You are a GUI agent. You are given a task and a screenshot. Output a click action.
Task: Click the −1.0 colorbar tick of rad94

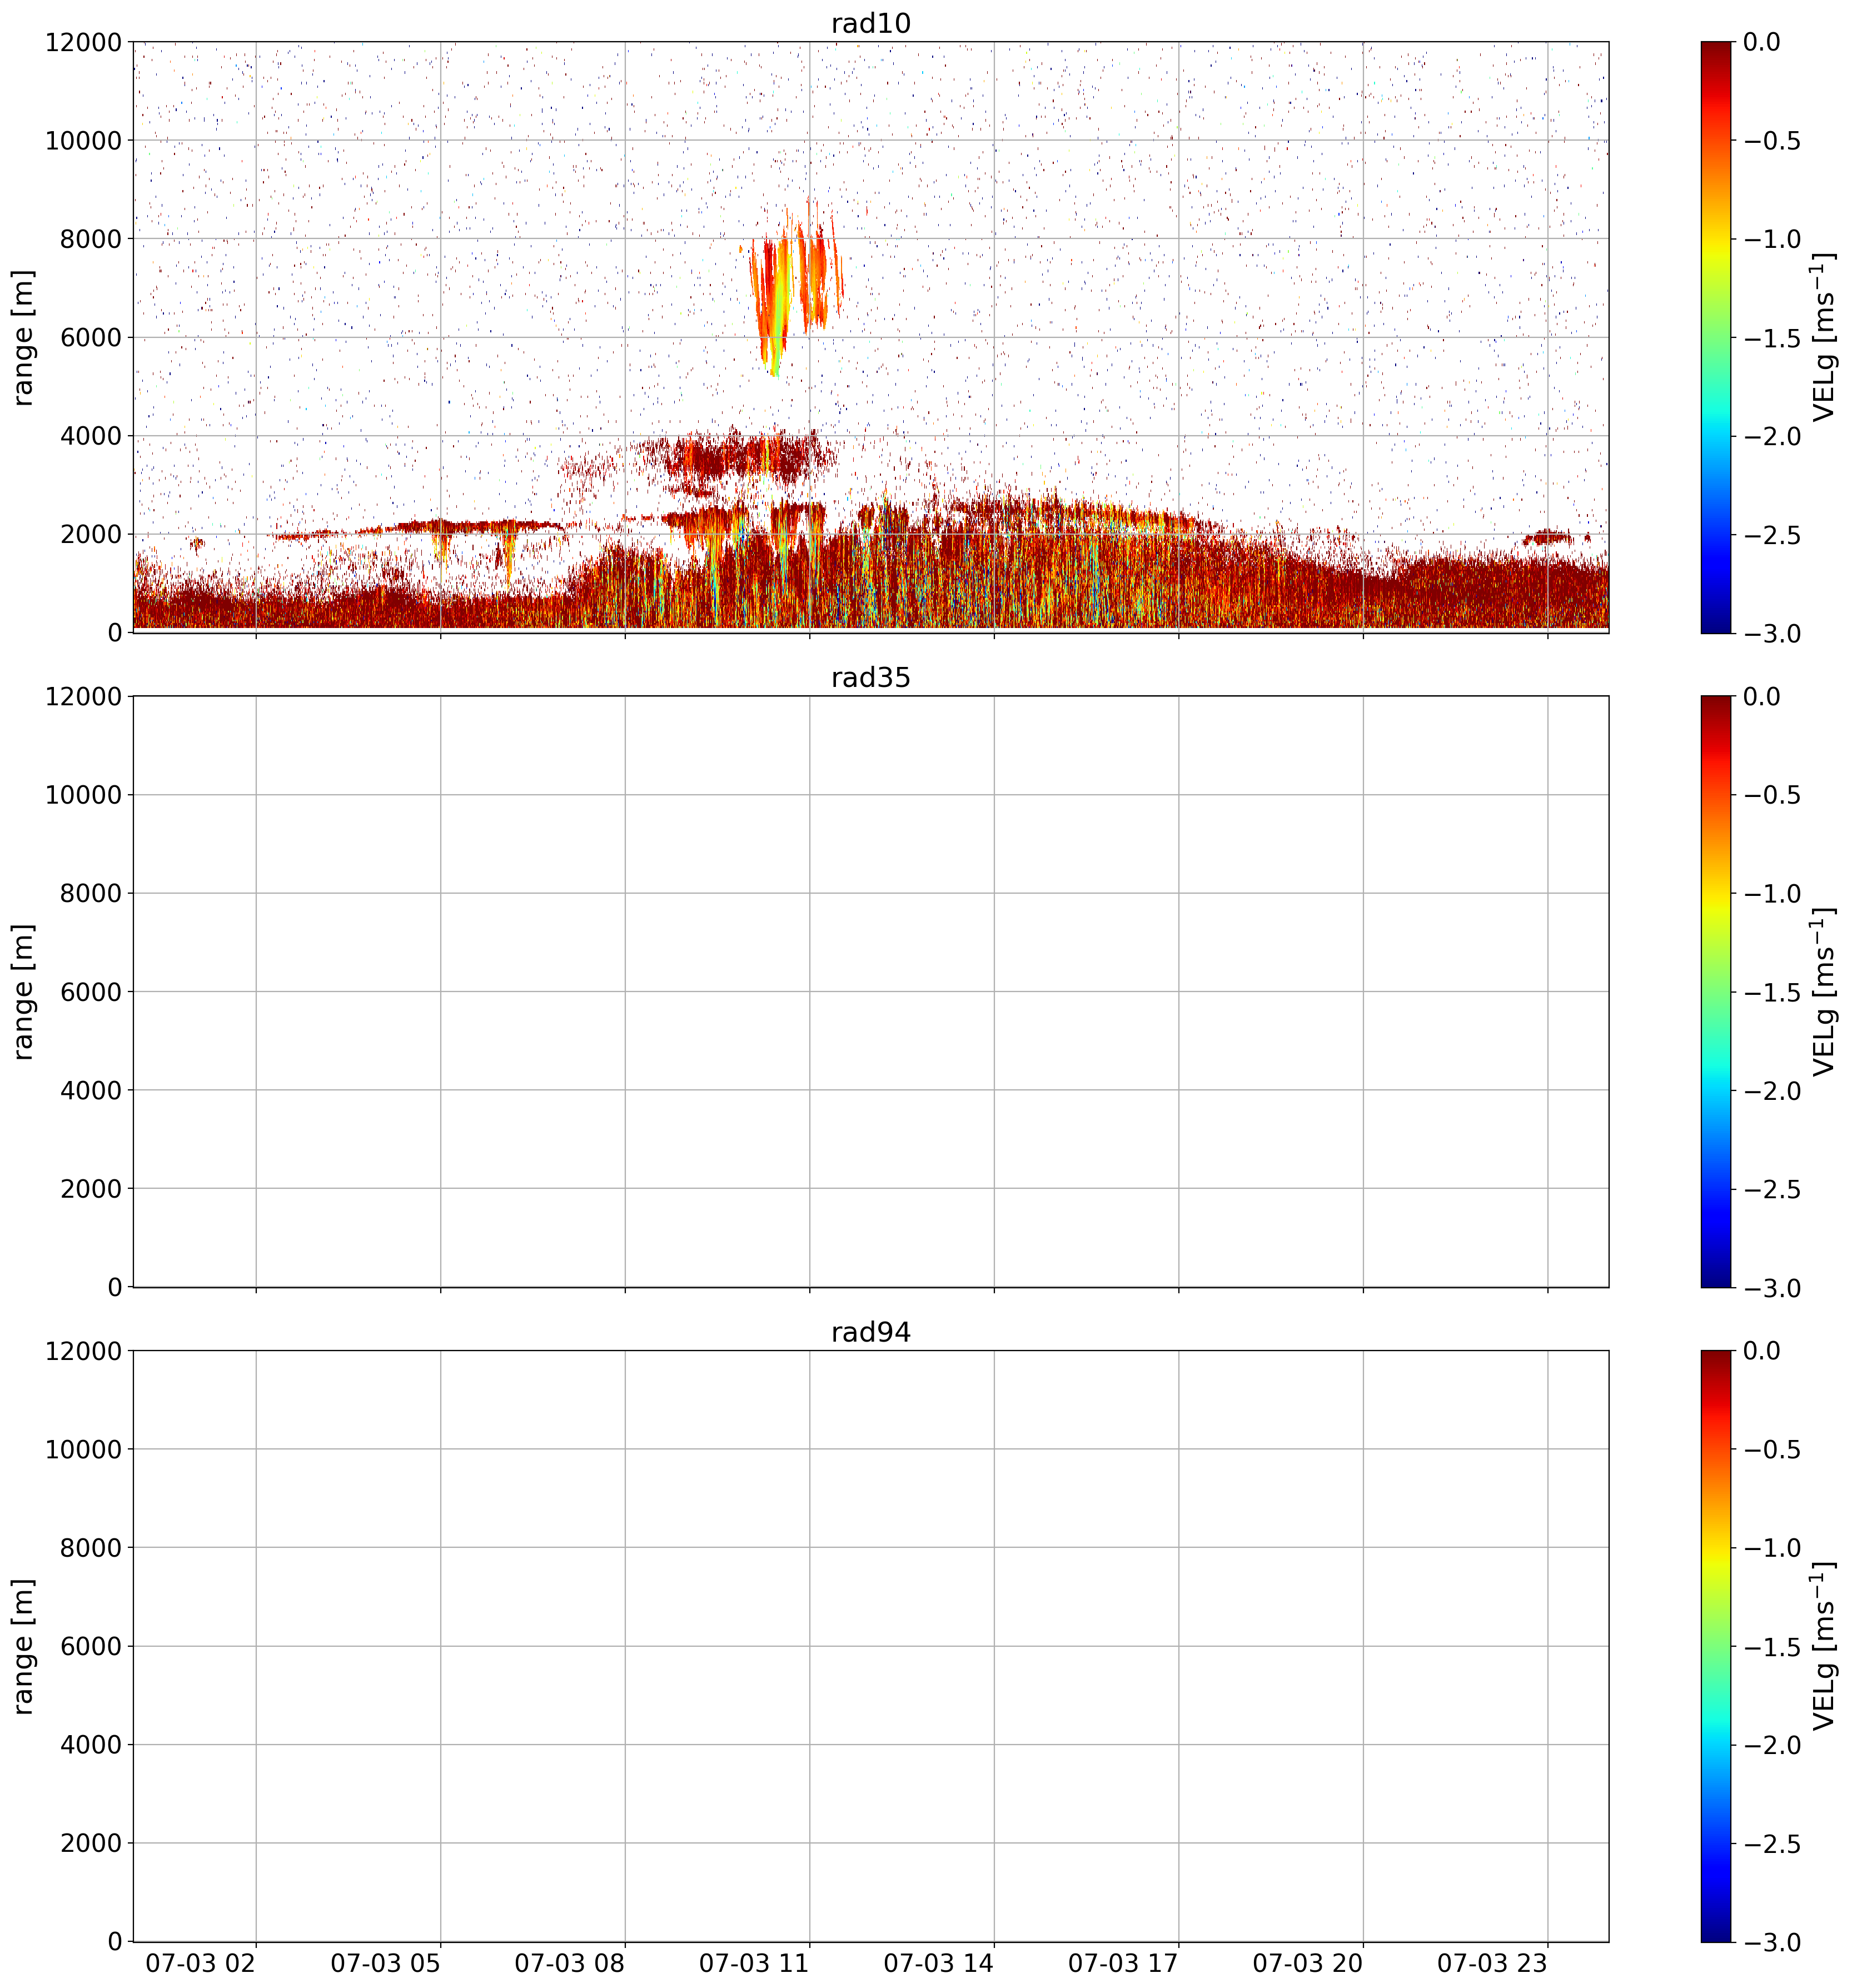(1772, 1548)
